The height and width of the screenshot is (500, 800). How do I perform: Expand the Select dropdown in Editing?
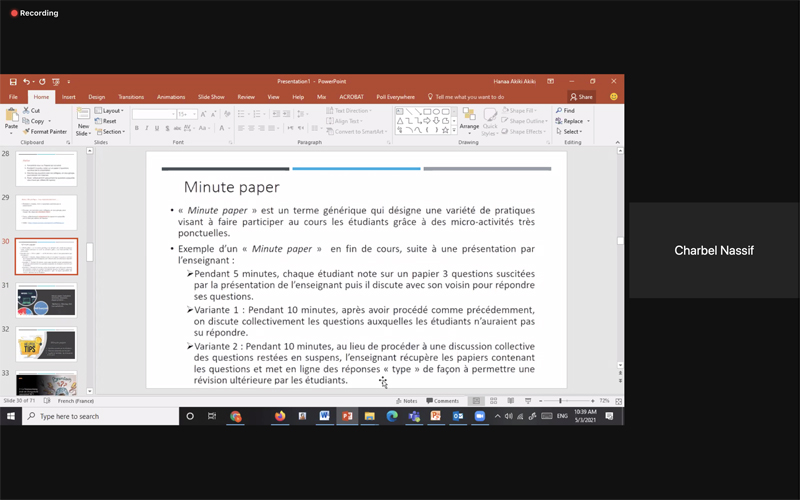point(570,131)
